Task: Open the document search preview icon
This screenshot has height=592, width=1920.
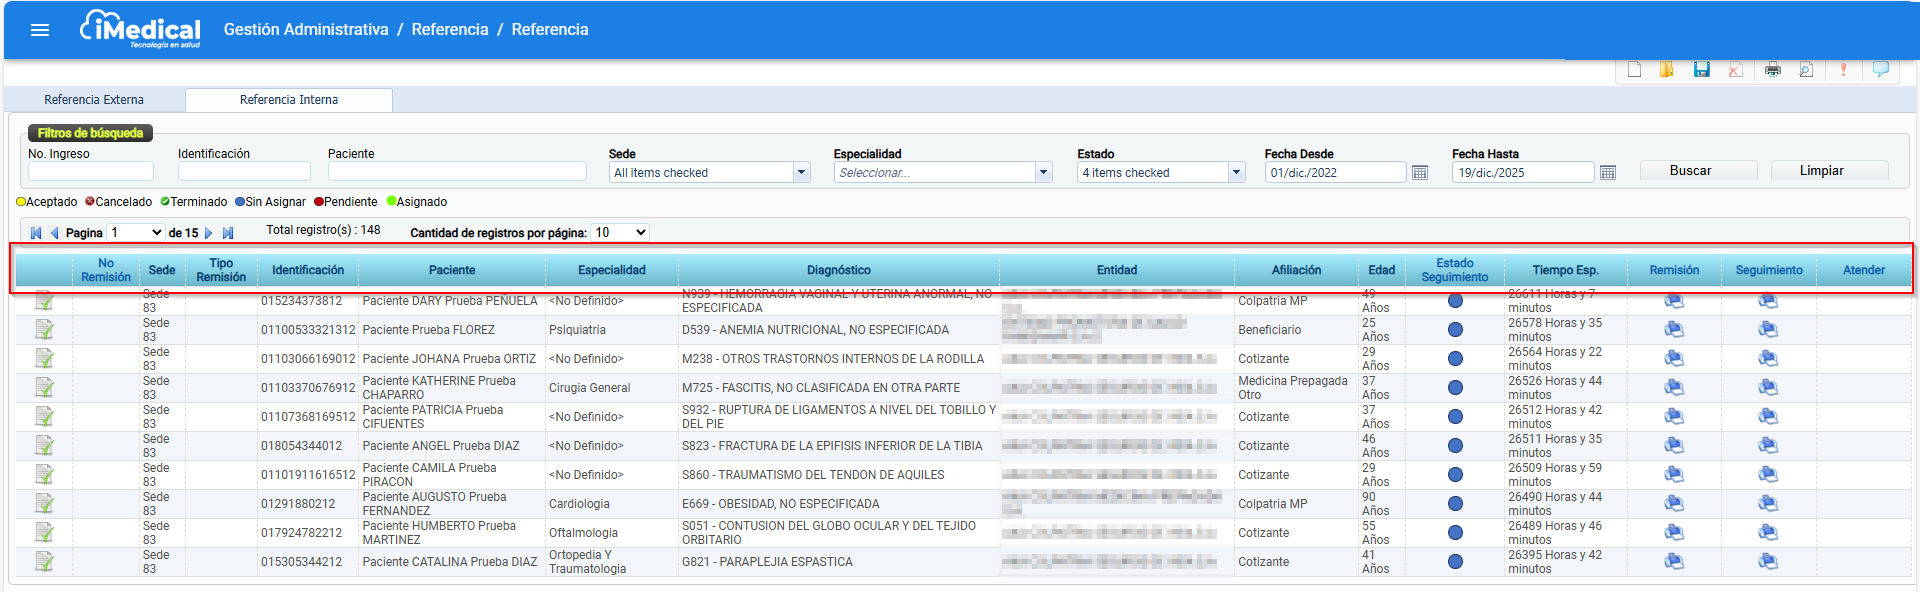Action: [1806, 69]
